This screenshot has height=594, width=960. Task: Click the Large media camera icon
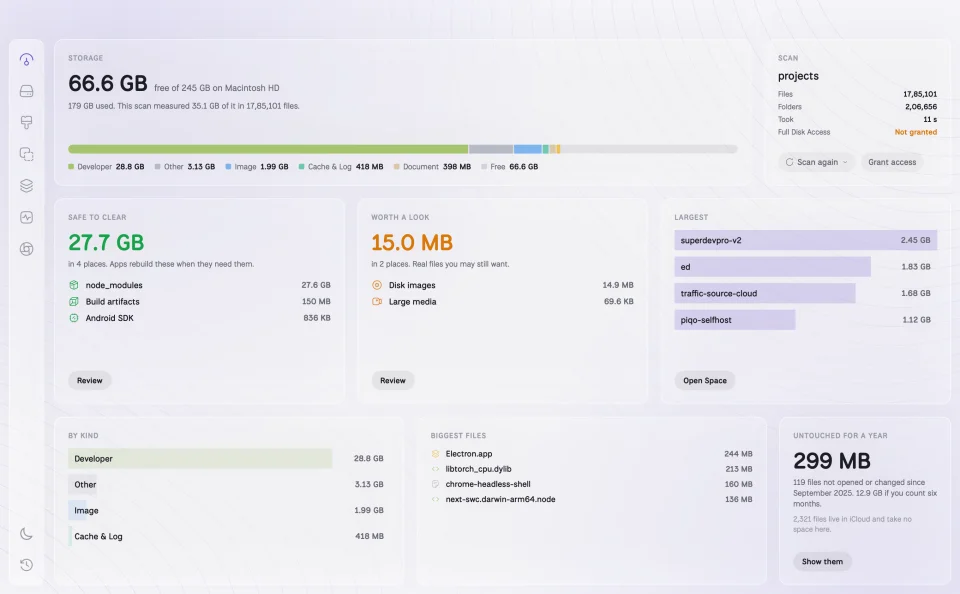coord(377,301)
